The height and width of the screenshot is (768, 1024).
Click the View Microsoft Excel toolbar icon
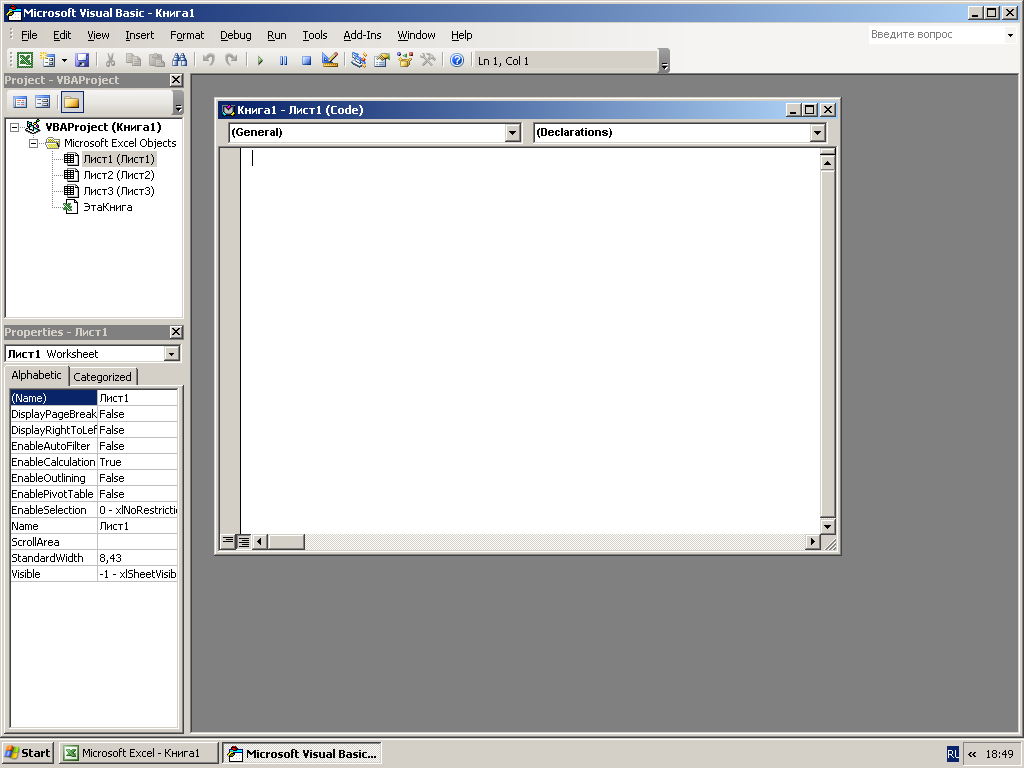[x=25, y=60]
